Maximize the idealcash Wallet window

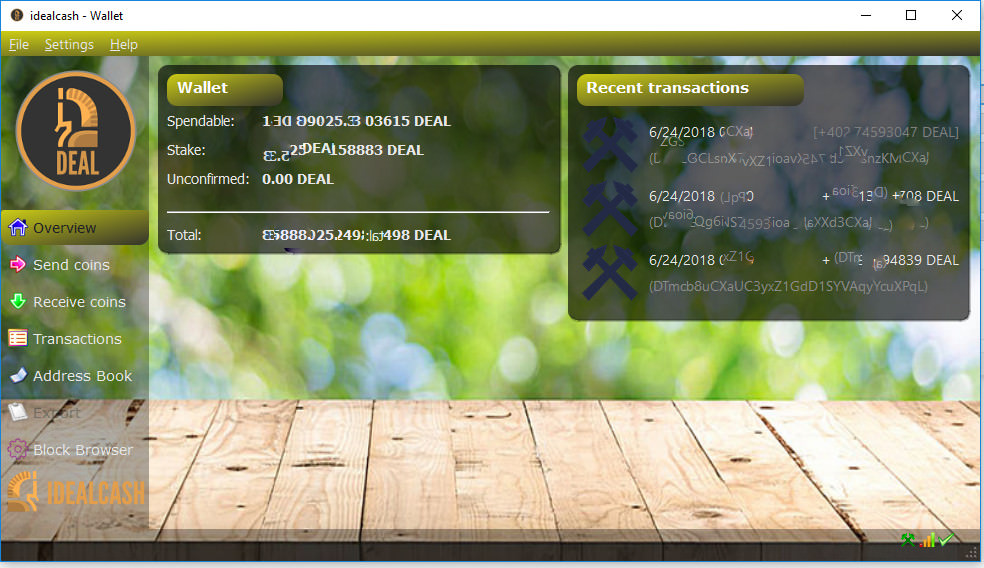pos(911,15)
